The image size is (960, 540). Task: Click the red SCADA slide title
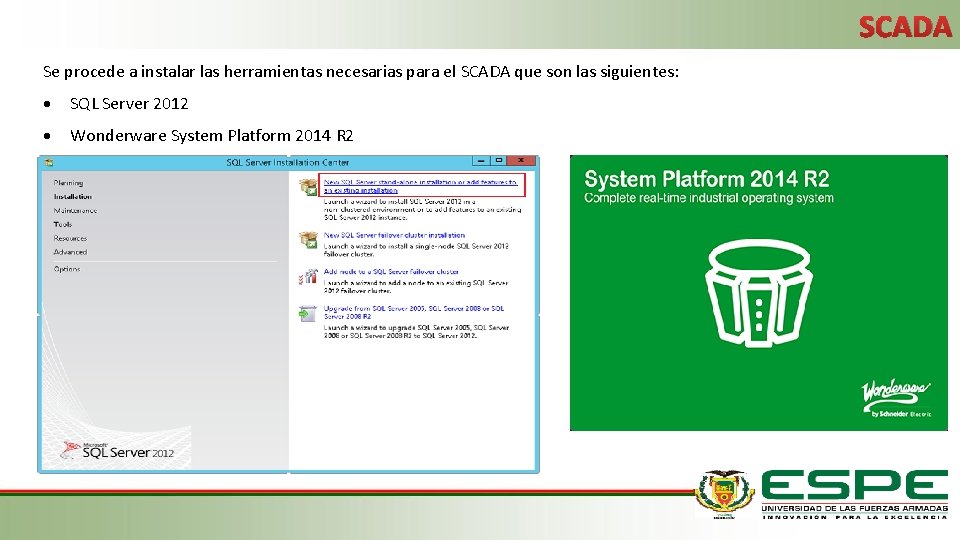click(x=906, y=27)
